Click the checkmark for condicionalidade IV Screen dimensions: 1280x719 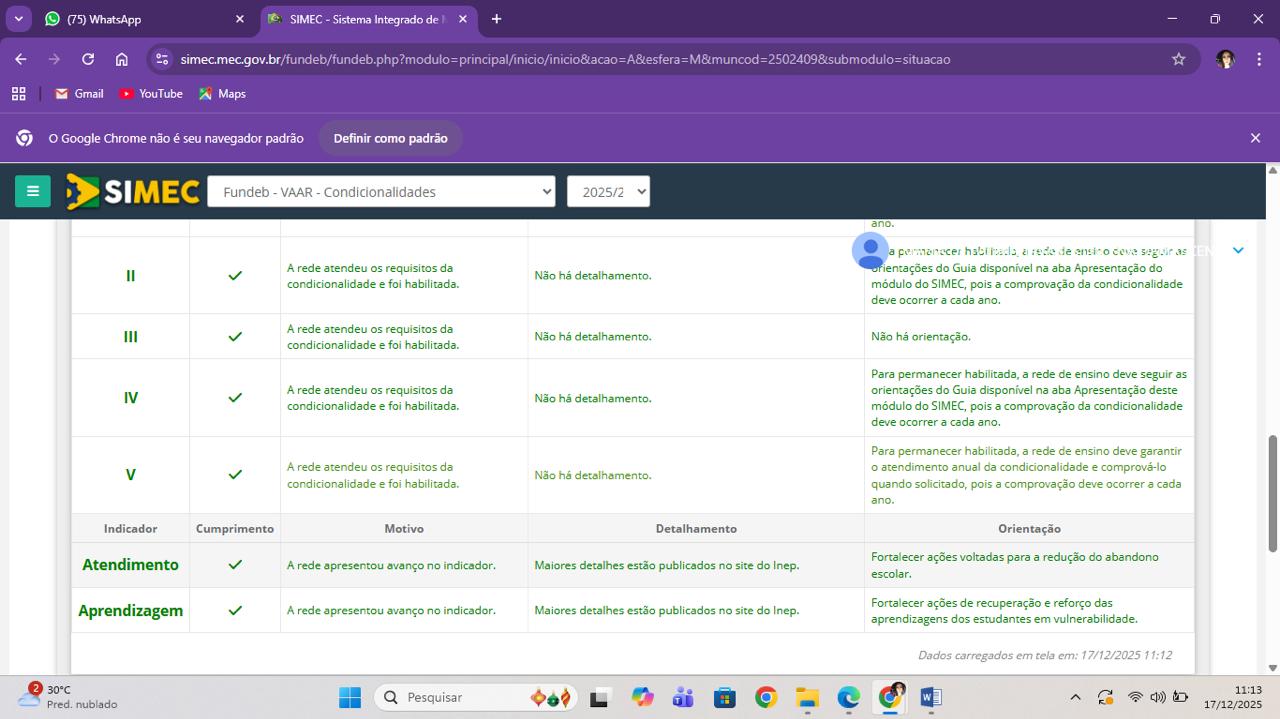point(235,397)
